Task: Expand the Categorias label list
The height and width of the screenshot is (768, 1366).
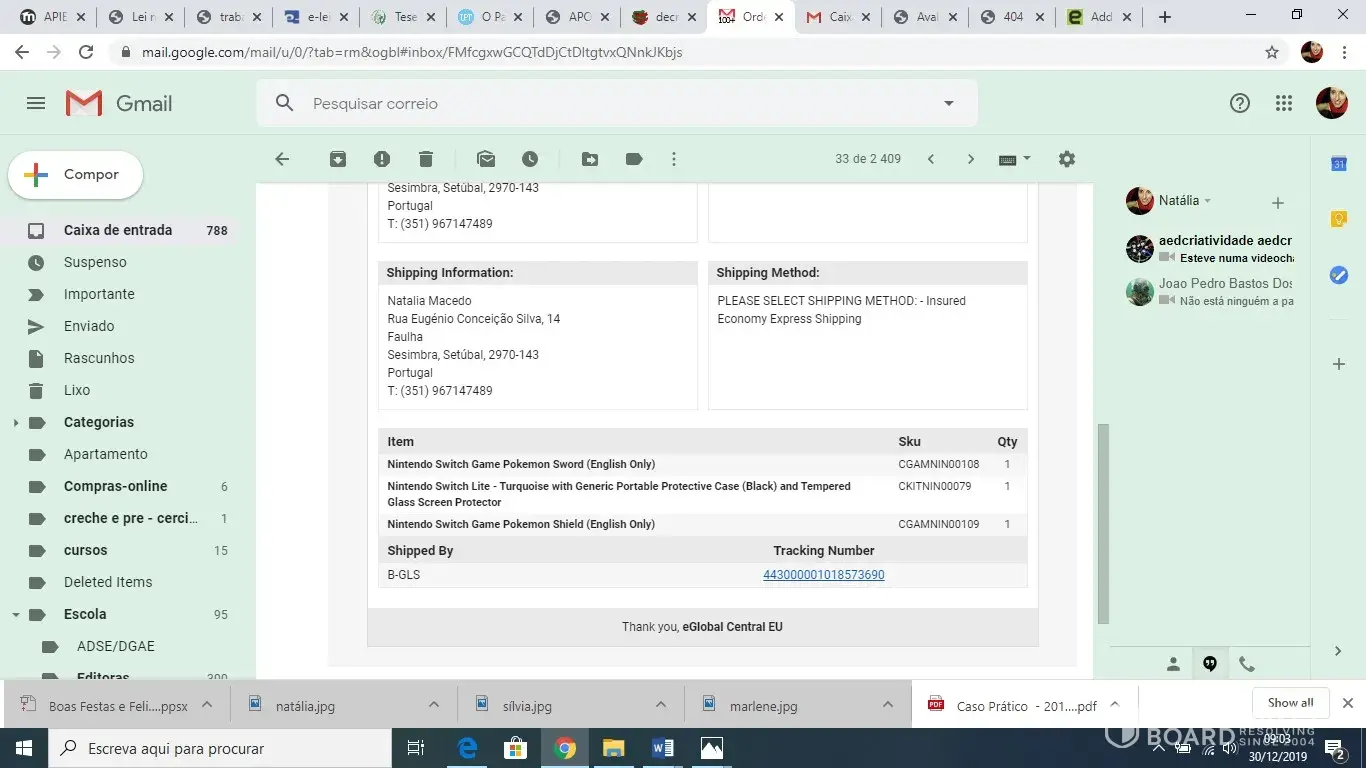Action: click(15, 423)
